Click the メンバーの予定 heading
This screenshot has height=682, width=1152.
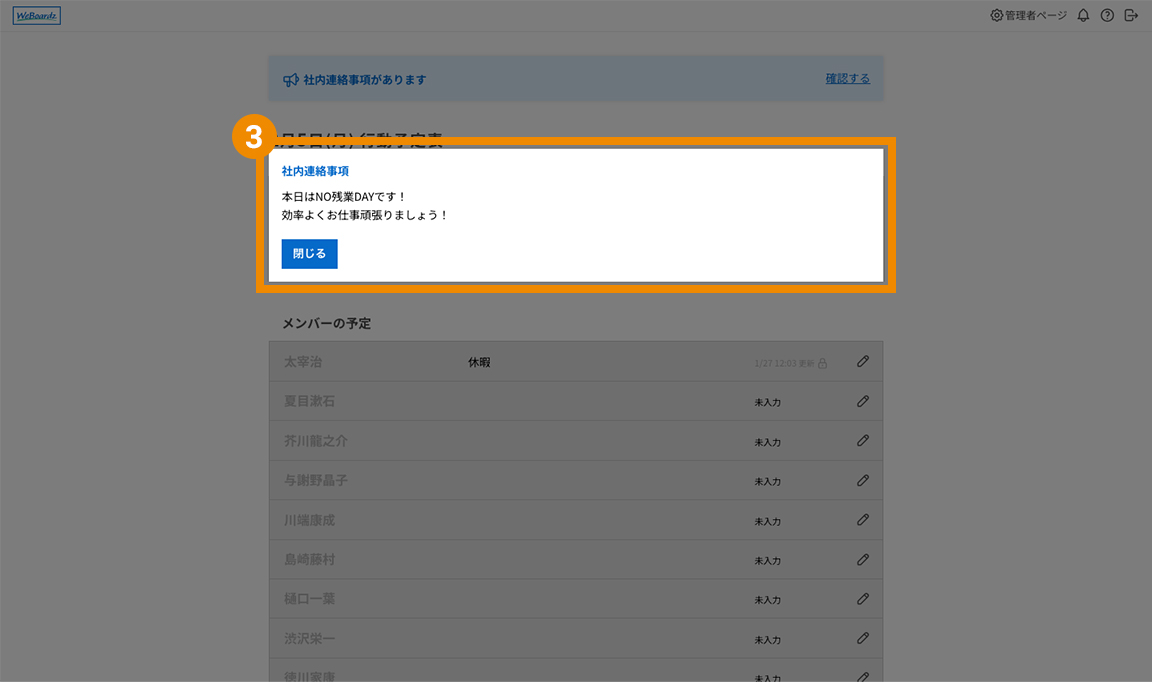click(x=327, y=323)
